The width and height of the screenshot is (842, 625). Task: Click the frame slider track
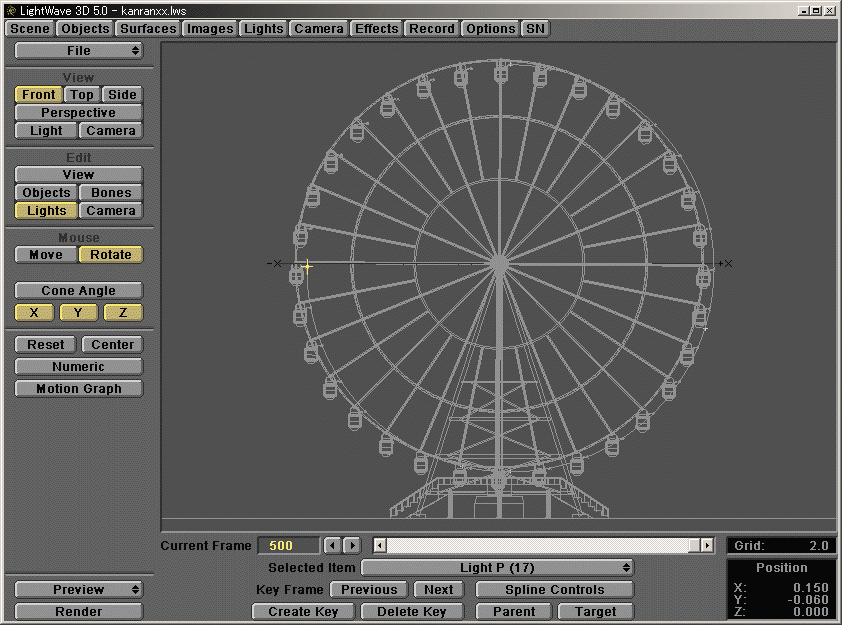[540, 545]
